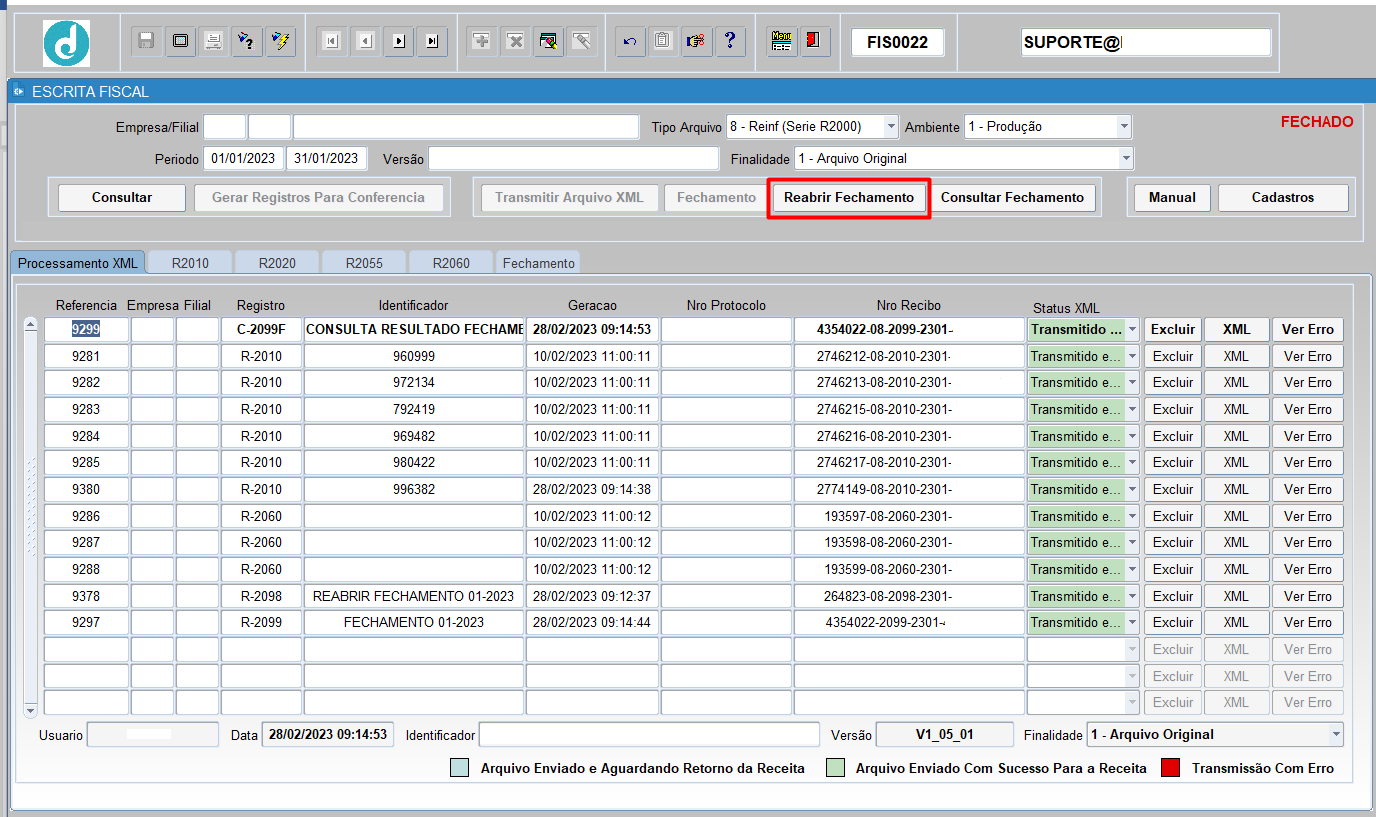This screenshot has height=817, width=1376.
Task: Open Status XML dropdown for reference 9299
Action: coord(1132,329)
